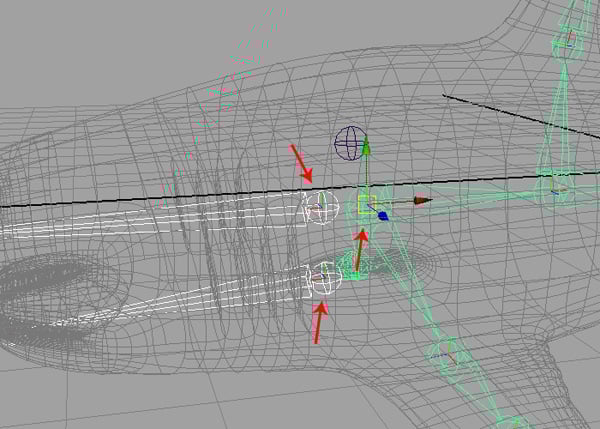600x429 pixels.
Task: Grab the green Y-axis arrow of move gizmo
Action: (366, 147)
